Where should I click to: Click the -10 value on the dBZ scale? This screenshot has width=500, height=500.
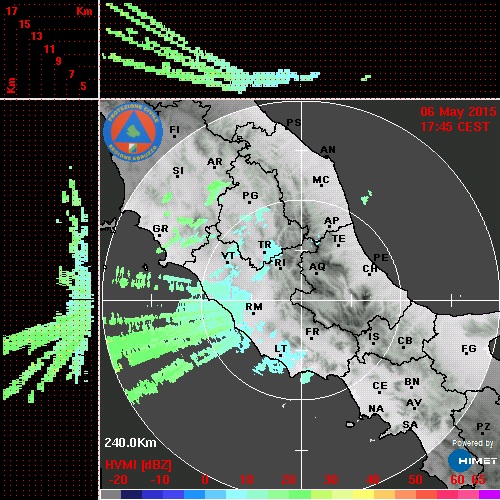click(x=160, y=480)
